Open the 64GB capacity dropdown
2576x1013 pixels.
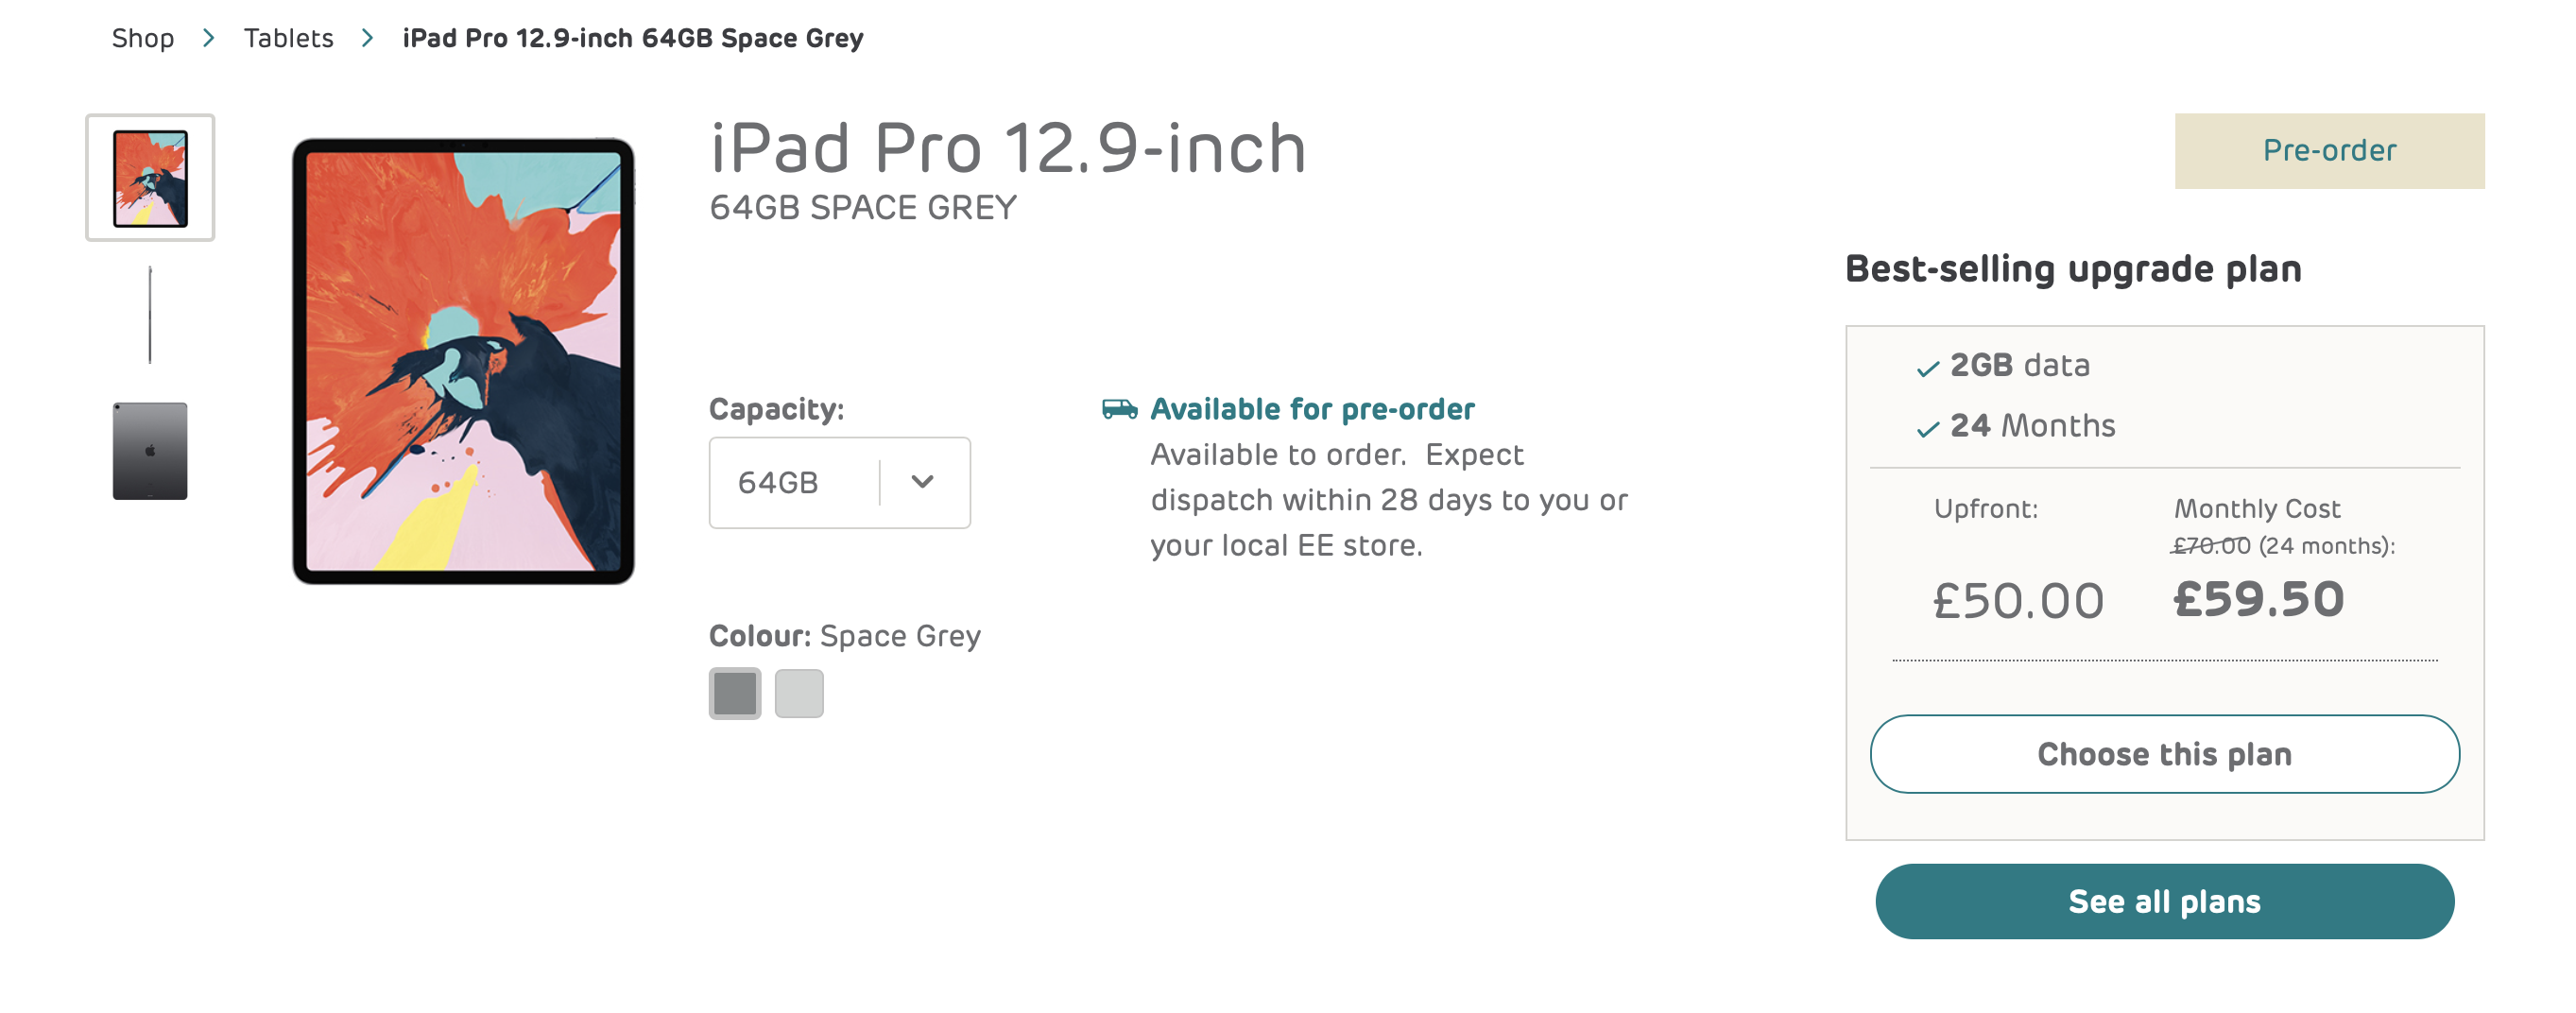point(794,483)
